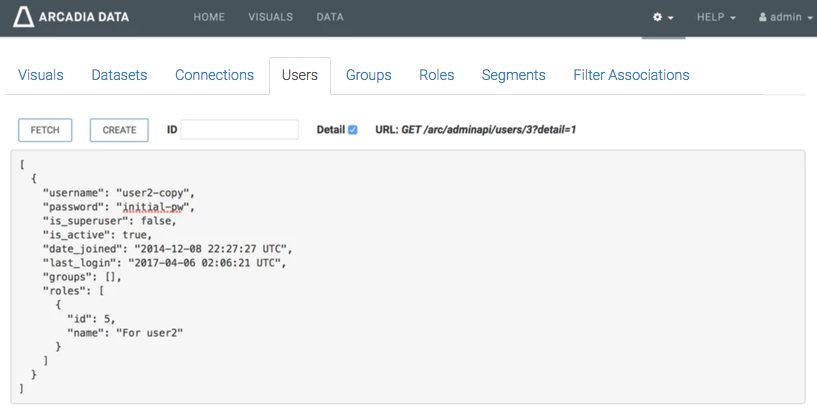
Task: Switch to the Datasets tab
Action: coord(119,75)
